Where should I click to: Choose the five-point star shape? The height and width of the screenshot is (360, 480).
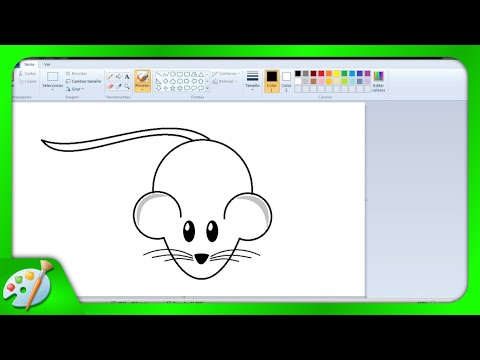pyautogui.click(x=173, y=88)
